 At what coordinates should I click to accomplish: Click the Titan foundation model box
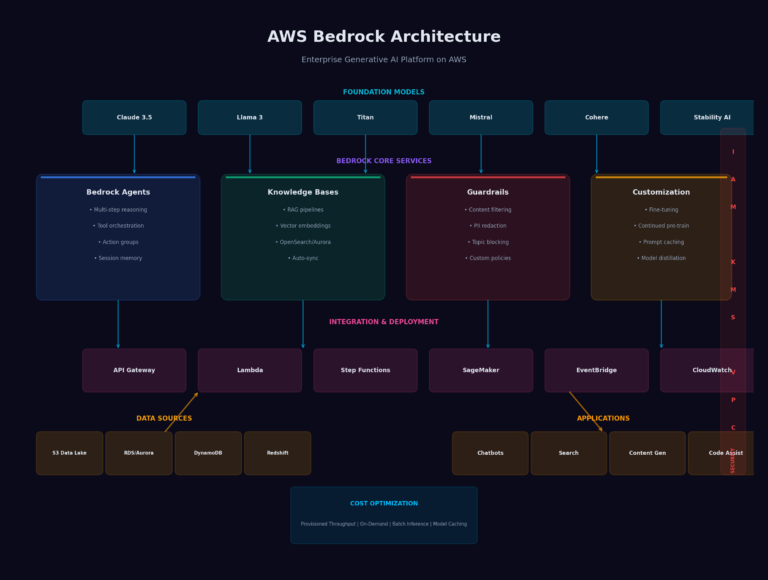[365, 117]
